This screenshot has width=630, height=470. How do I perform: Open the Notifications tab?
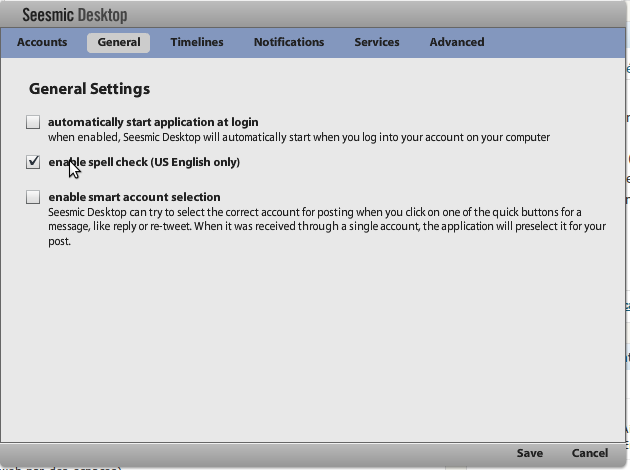(x=289, y=42)
